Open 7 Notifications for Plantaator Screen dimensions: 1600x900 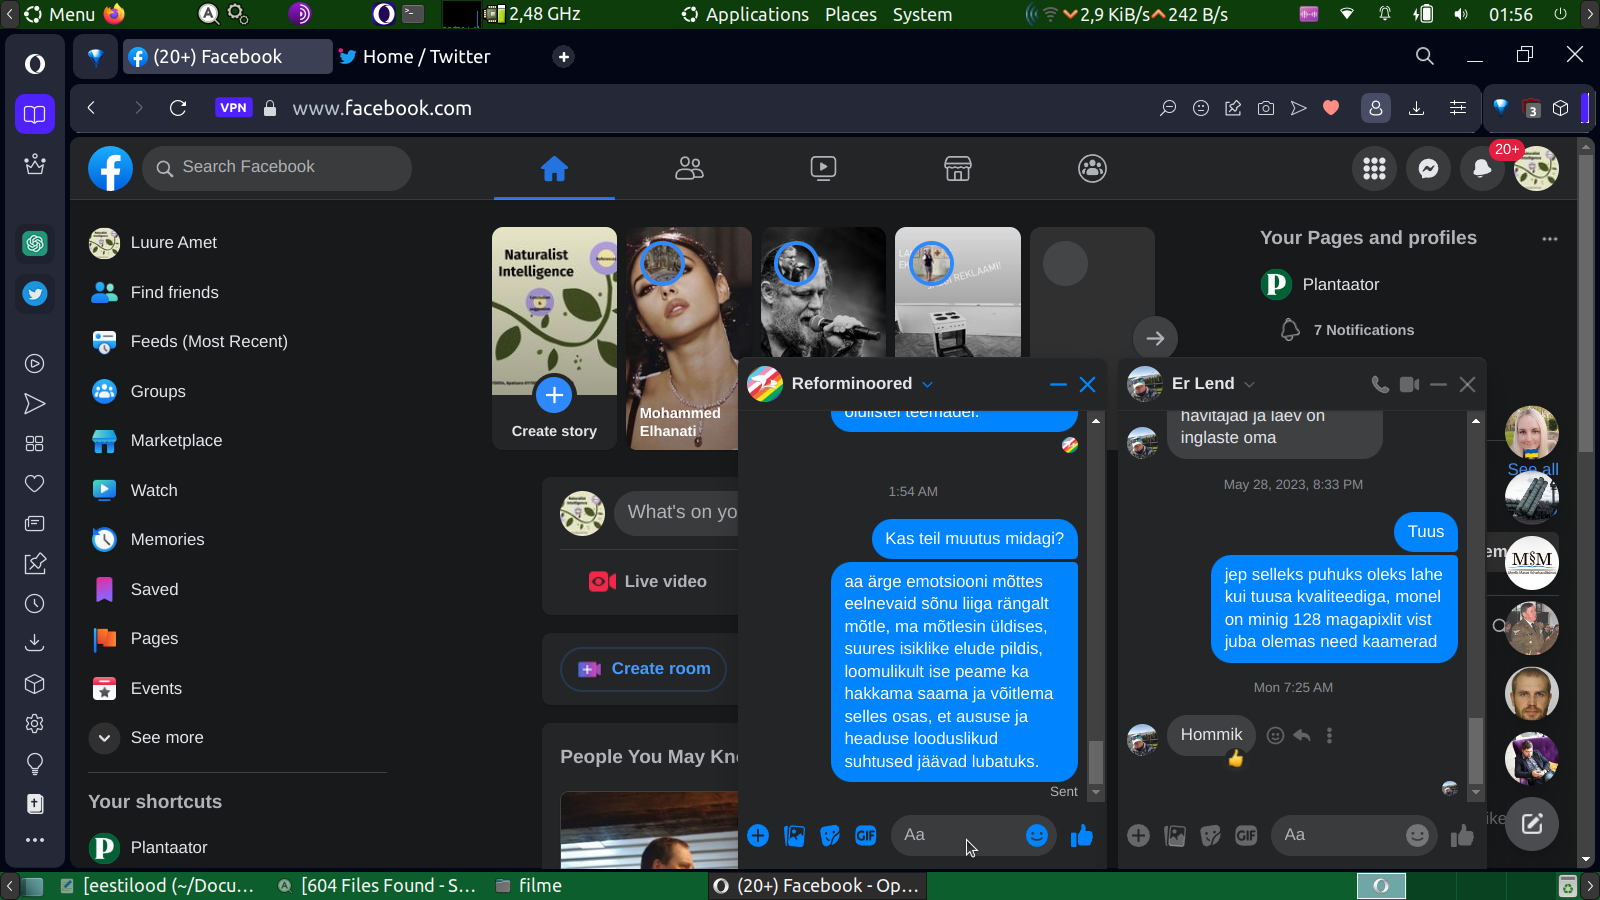pyautogui.click(x=1348, y=330)
